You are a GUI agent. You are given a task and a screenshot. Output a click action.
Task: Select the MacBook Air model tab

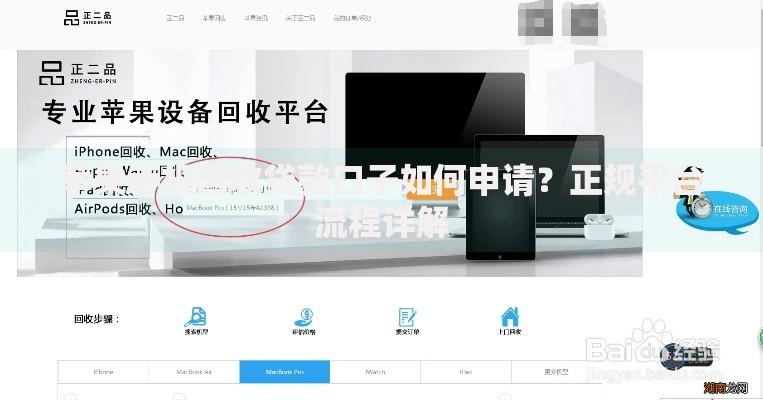click(194, 372)
